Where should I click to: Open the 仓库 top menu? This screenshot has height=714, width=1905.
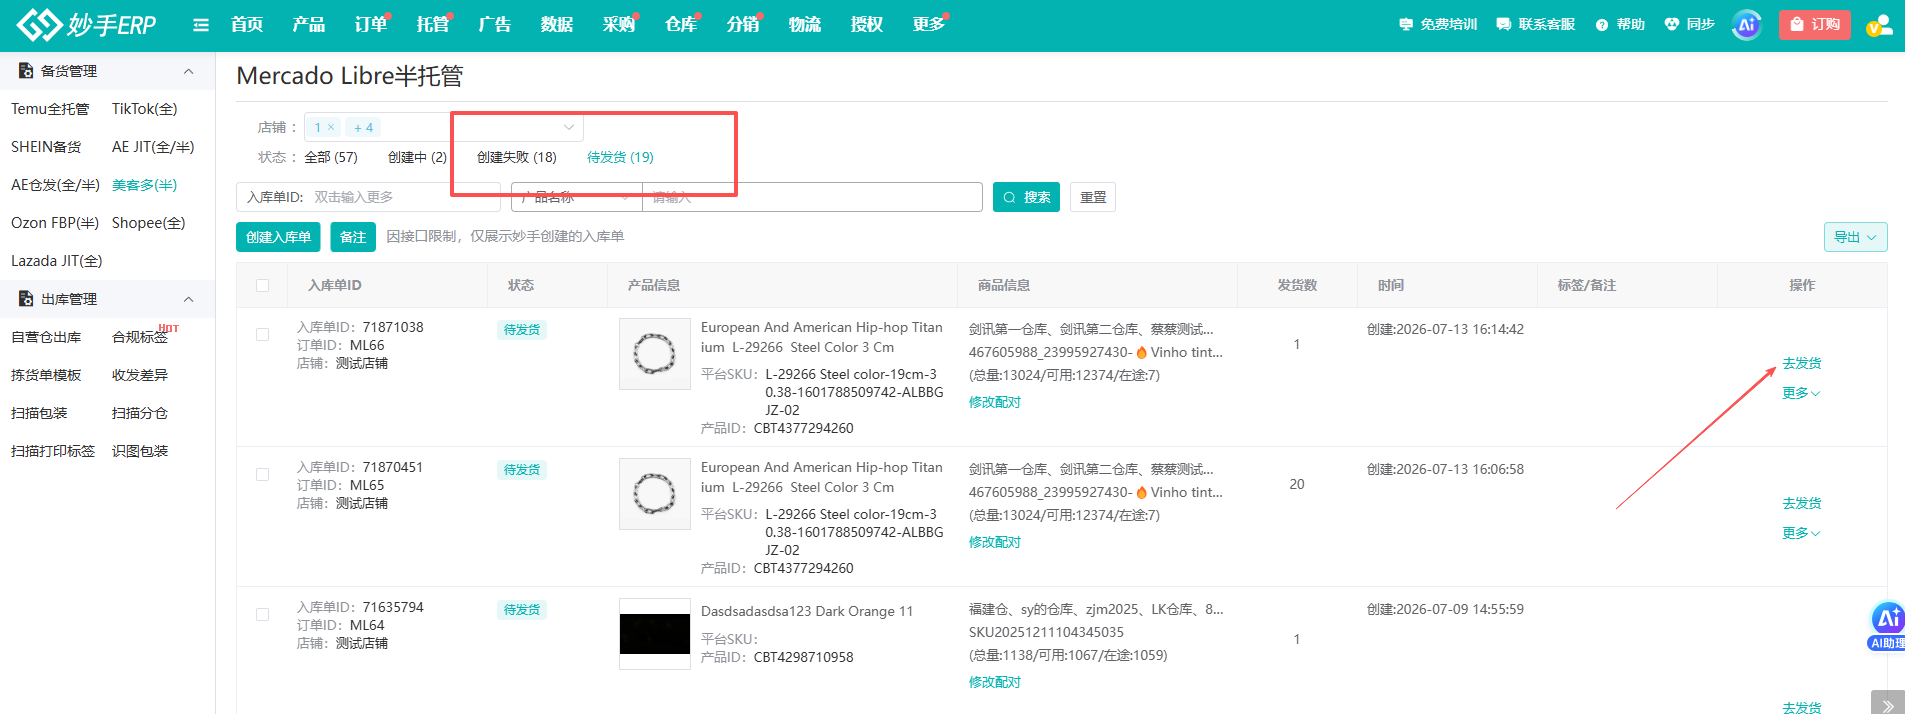point(681,24)
